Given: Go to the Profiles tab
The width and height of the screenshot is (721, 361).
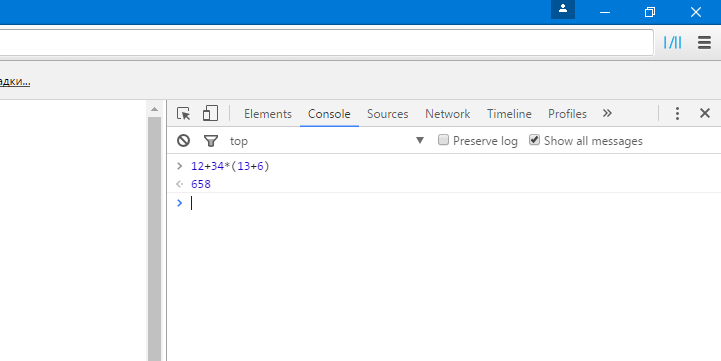Looking at the screenshot, I should coord(567,114).
